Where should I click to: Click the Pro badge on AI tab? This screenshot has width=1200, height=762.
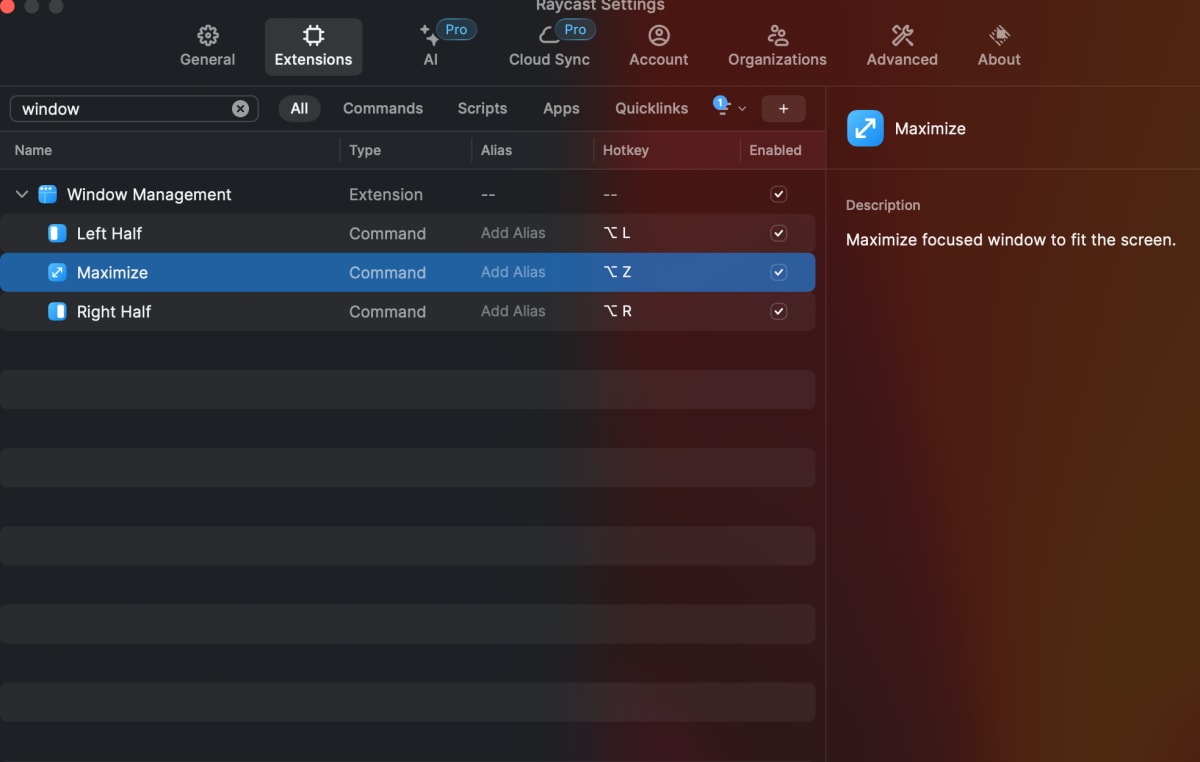(x=456, y=30)
